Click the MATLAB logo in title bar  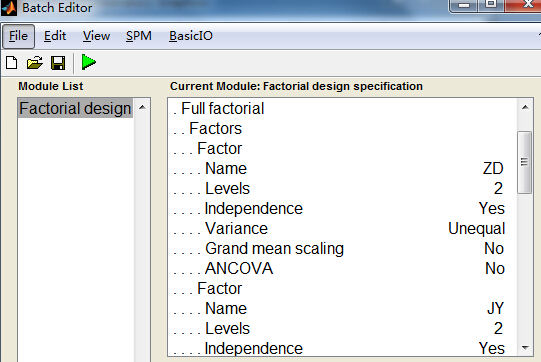point(9,8)
